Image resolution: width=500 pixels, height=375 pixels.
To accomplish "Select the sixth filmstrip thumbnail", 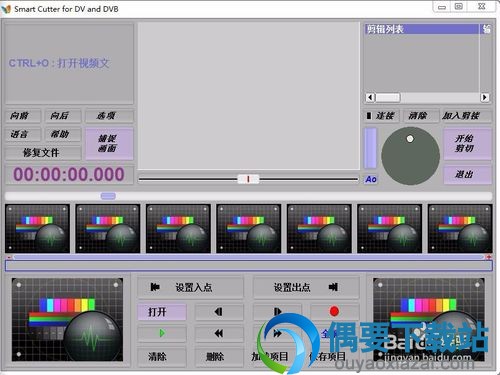I will pyautogui.click(x=389, y=229).
